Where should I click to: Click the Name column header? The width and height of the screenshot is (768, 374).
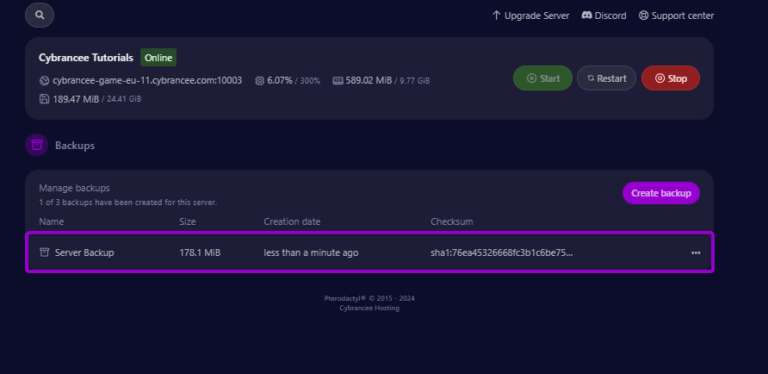click(51, 222)
